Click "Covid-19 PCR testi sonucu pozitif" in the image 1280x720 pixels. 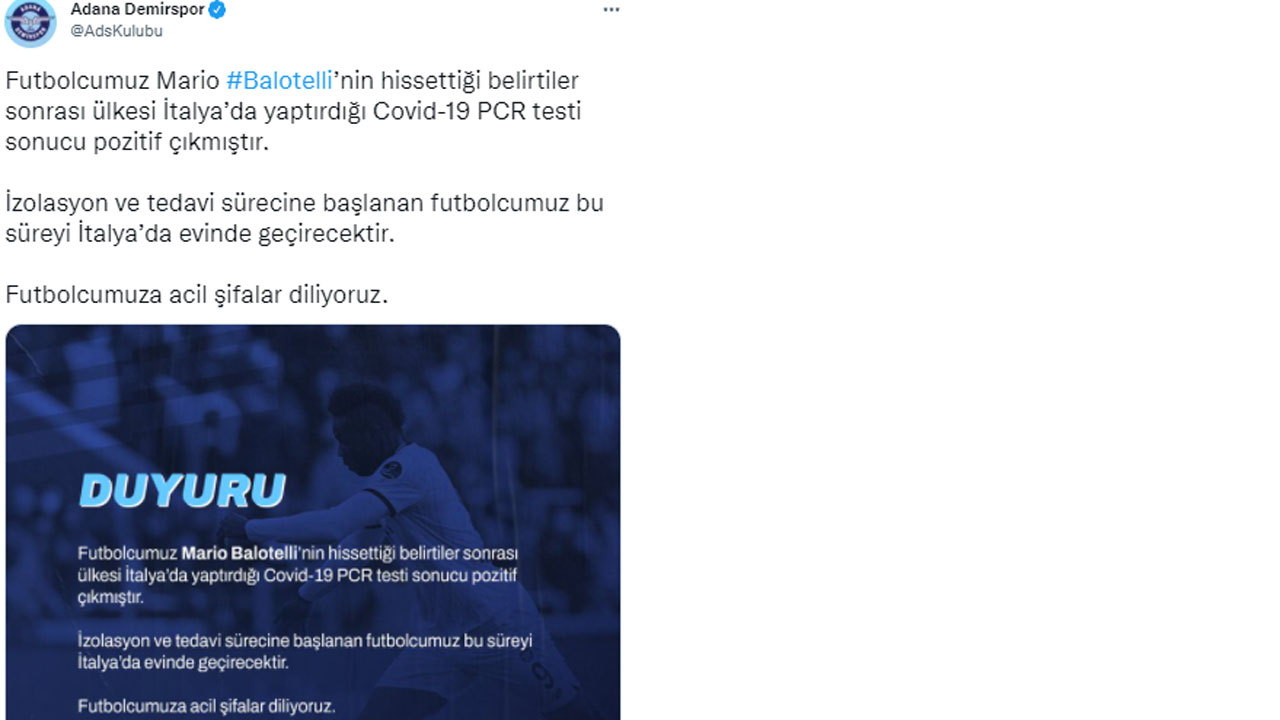click(x=391, y=575)
